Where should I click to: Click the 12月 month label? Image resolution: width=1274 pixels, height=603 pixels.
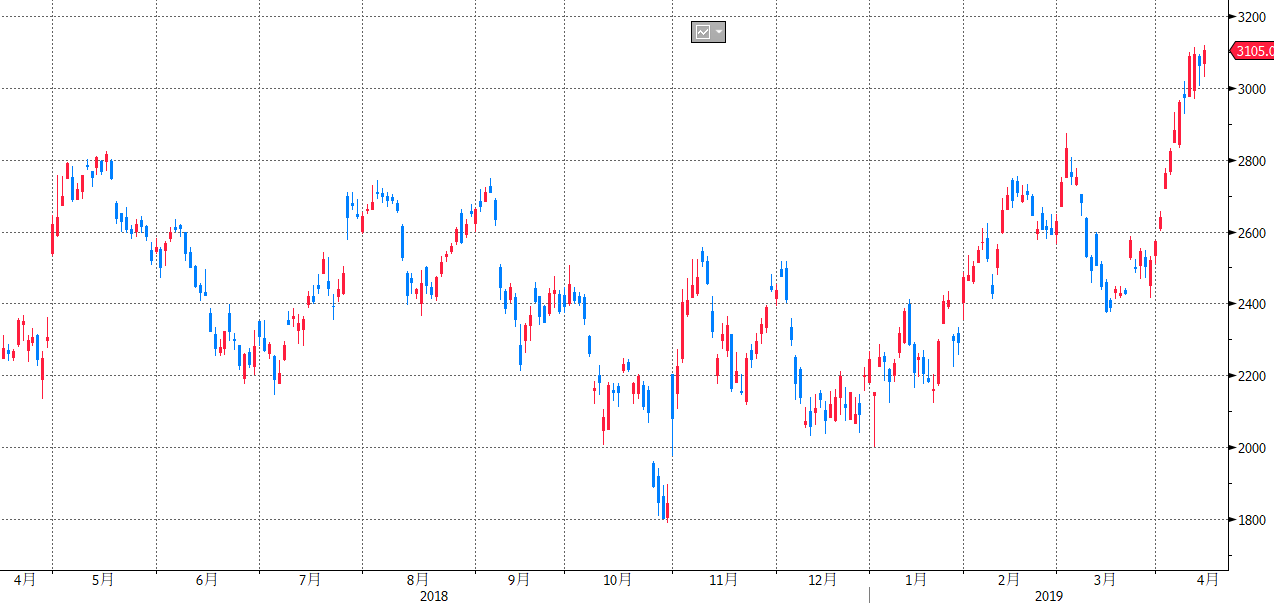822,579
